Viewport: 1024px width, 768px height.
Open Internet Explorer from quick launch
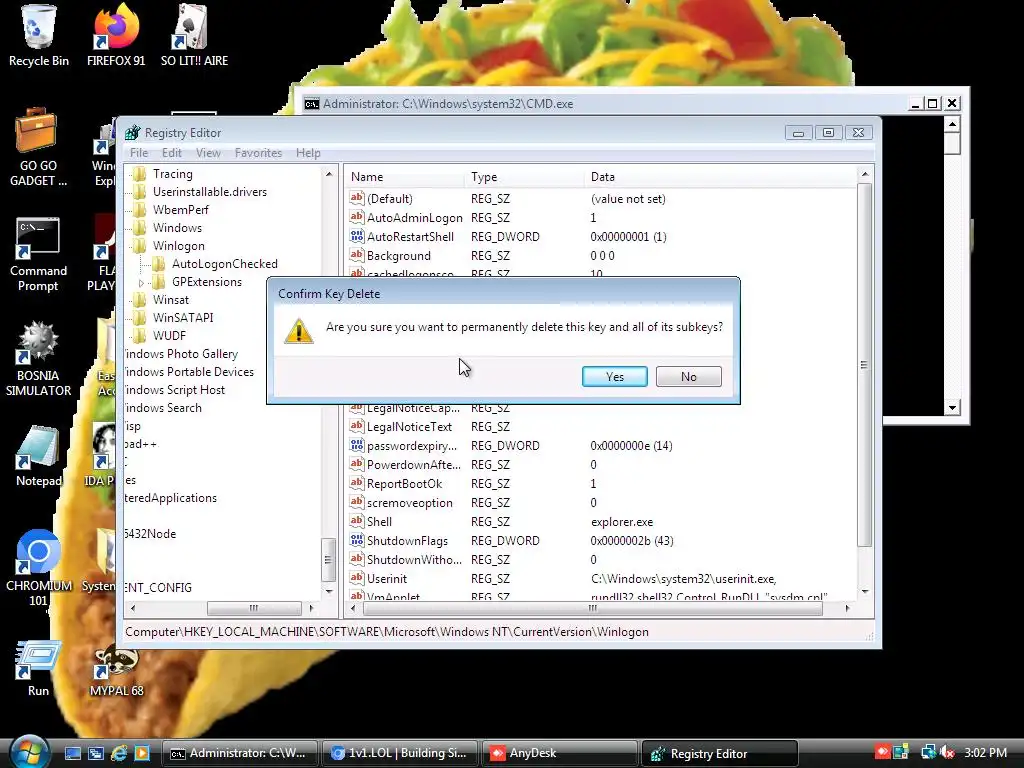tap(119, 753)
